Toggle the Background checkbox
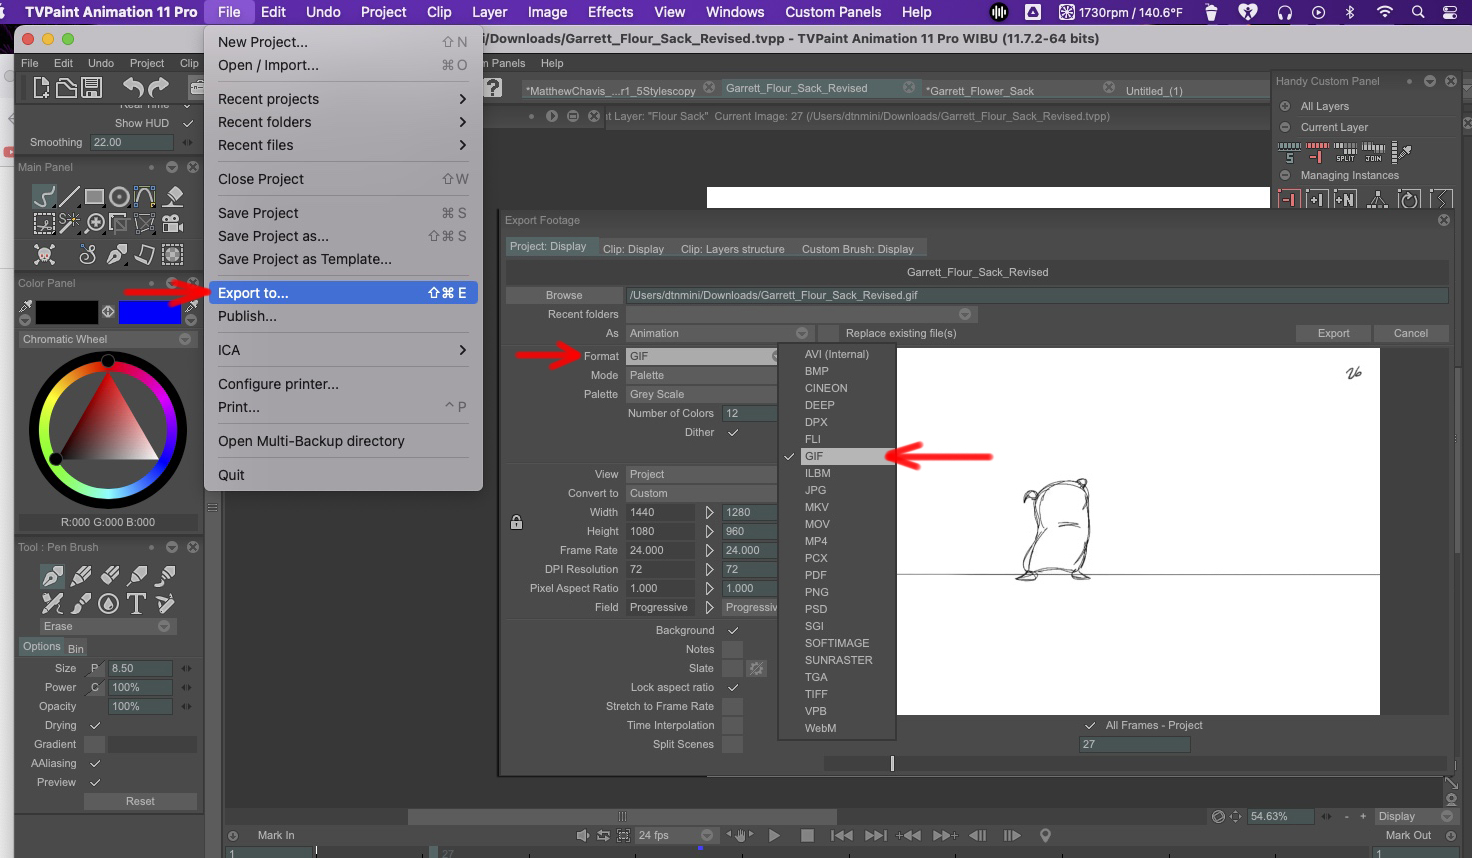Viewport: 1472px width, 858px height. pos(733,630)
